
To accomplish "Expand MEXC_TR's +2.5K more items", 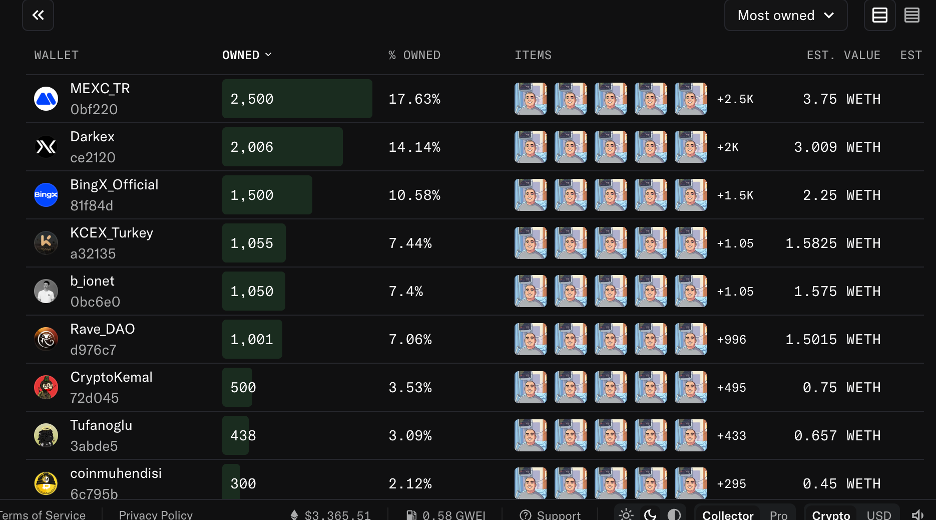I will [735, 99].
